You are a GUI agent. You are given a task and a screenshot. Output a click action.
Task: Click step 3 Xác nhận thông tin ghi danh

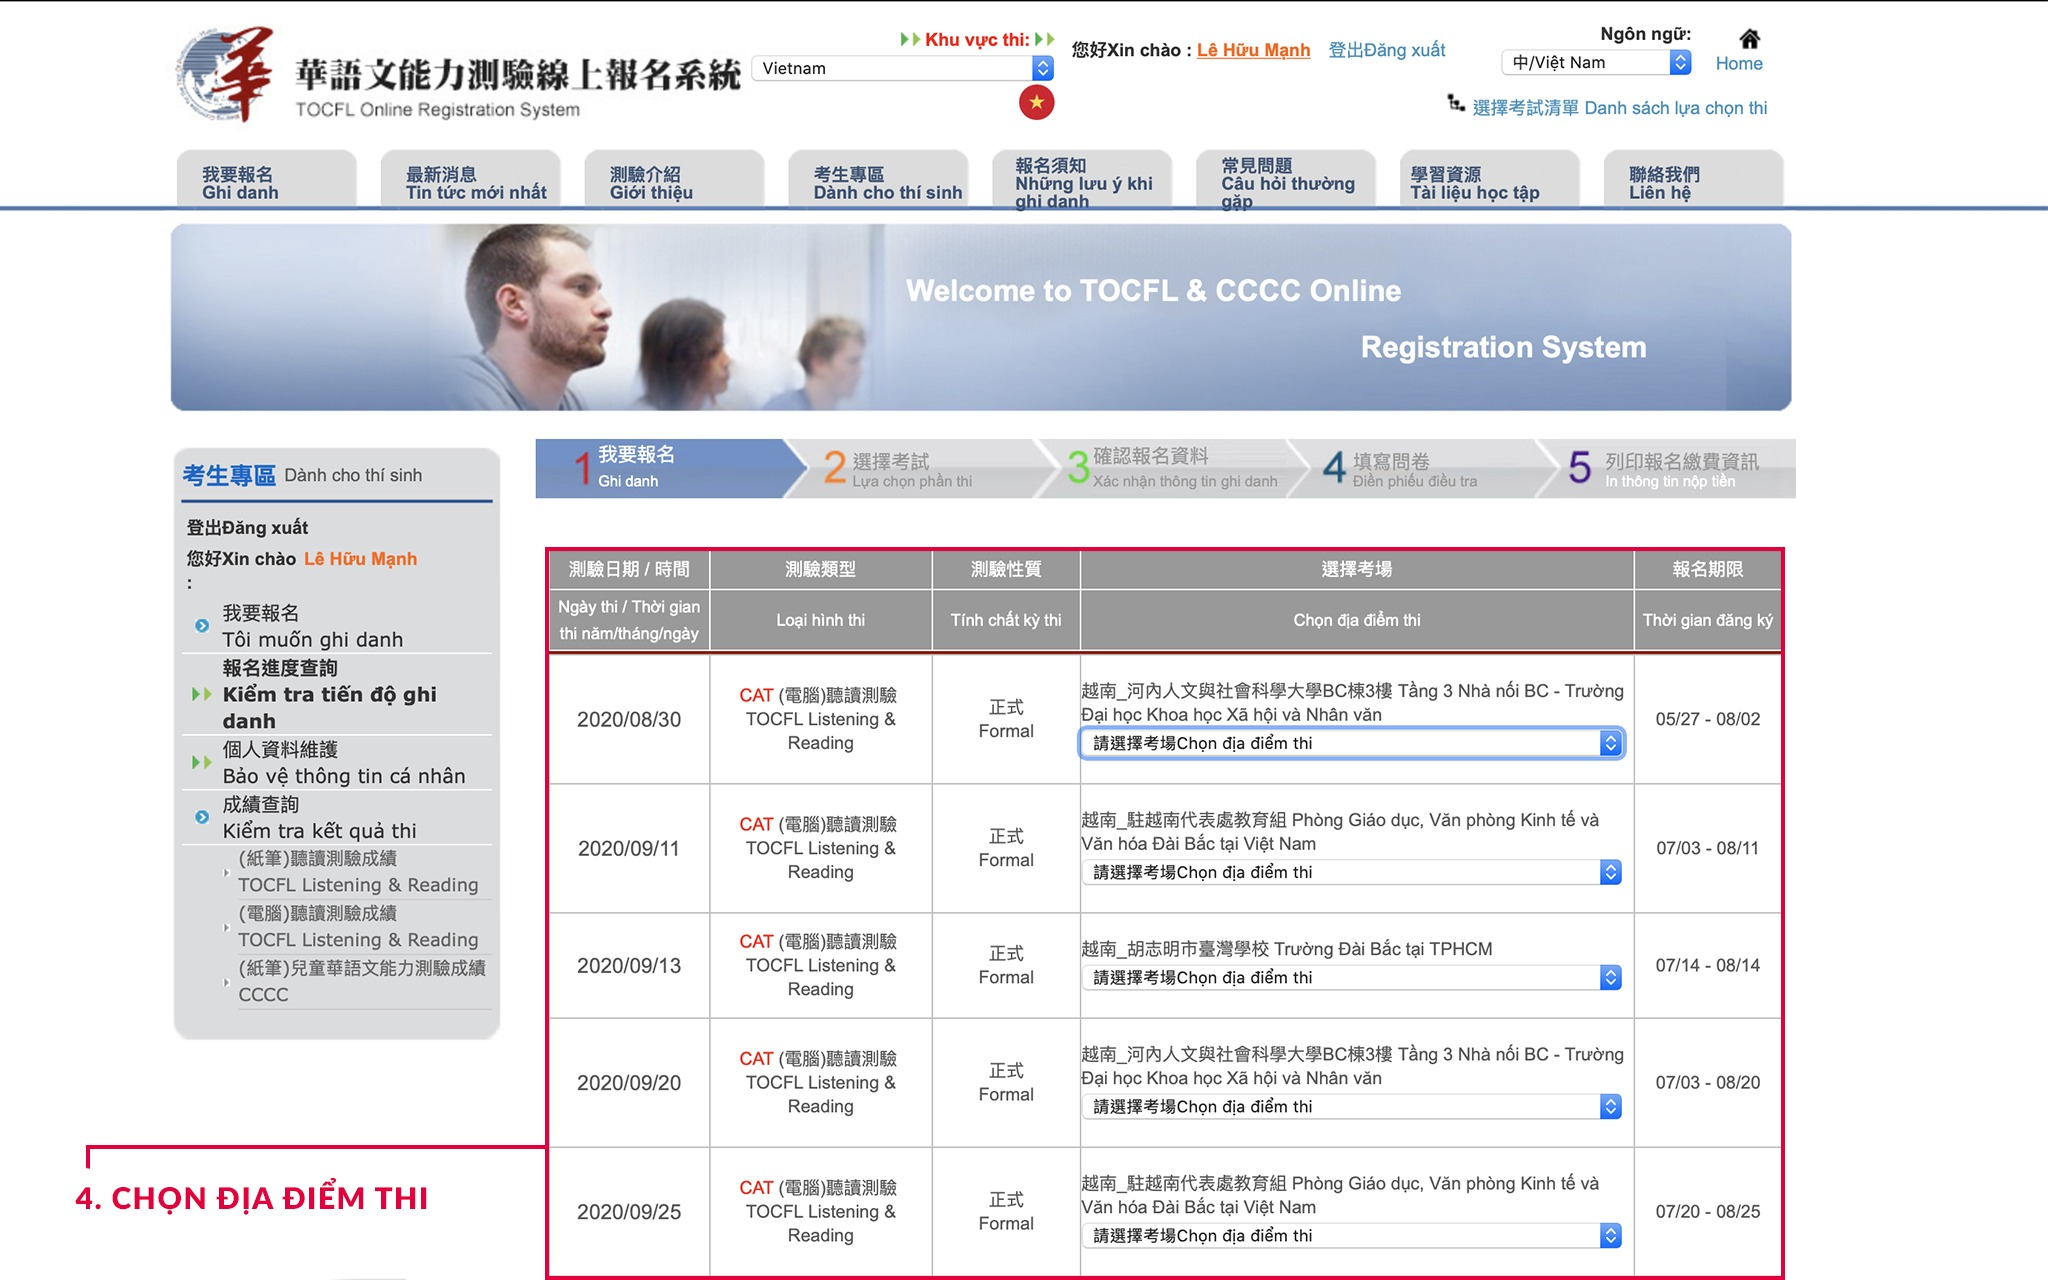[x=1170, y=468]
